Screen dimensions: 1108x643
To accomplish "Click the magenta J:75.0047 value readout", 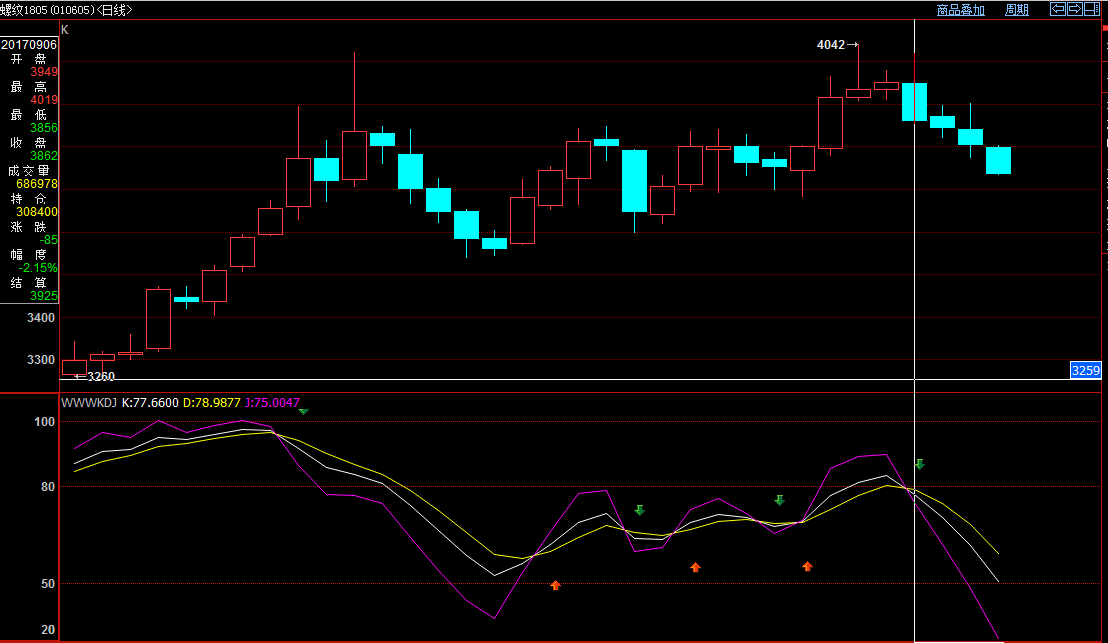I will tap(272, 403).
